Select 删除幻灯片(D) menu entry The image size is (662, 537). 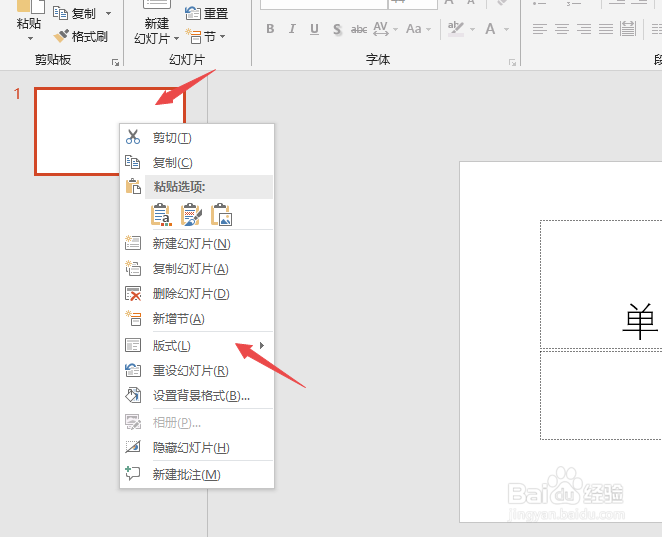(197, 293)
